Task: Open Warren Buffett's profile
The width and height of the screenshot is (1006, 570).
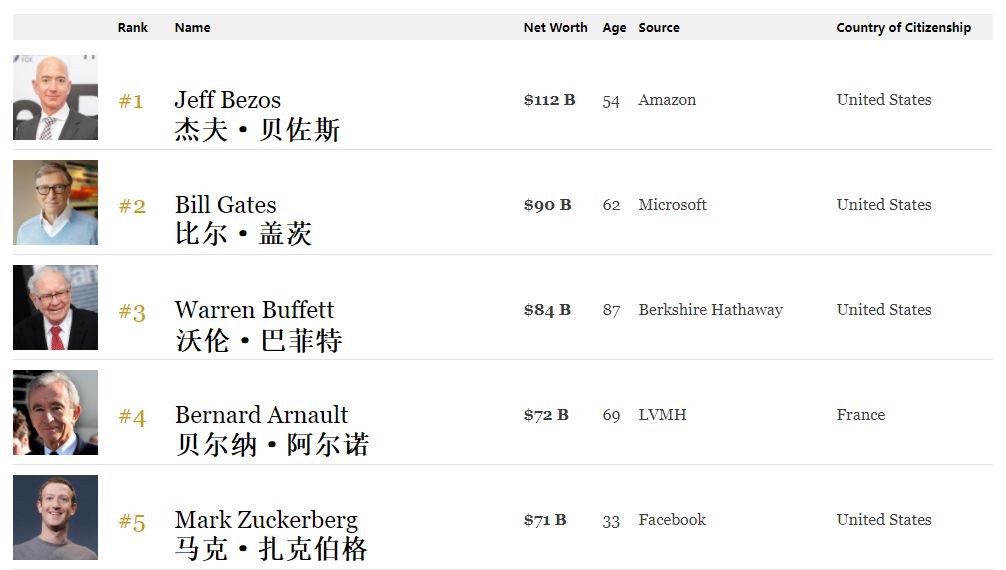Action: [x=254, y=310]
